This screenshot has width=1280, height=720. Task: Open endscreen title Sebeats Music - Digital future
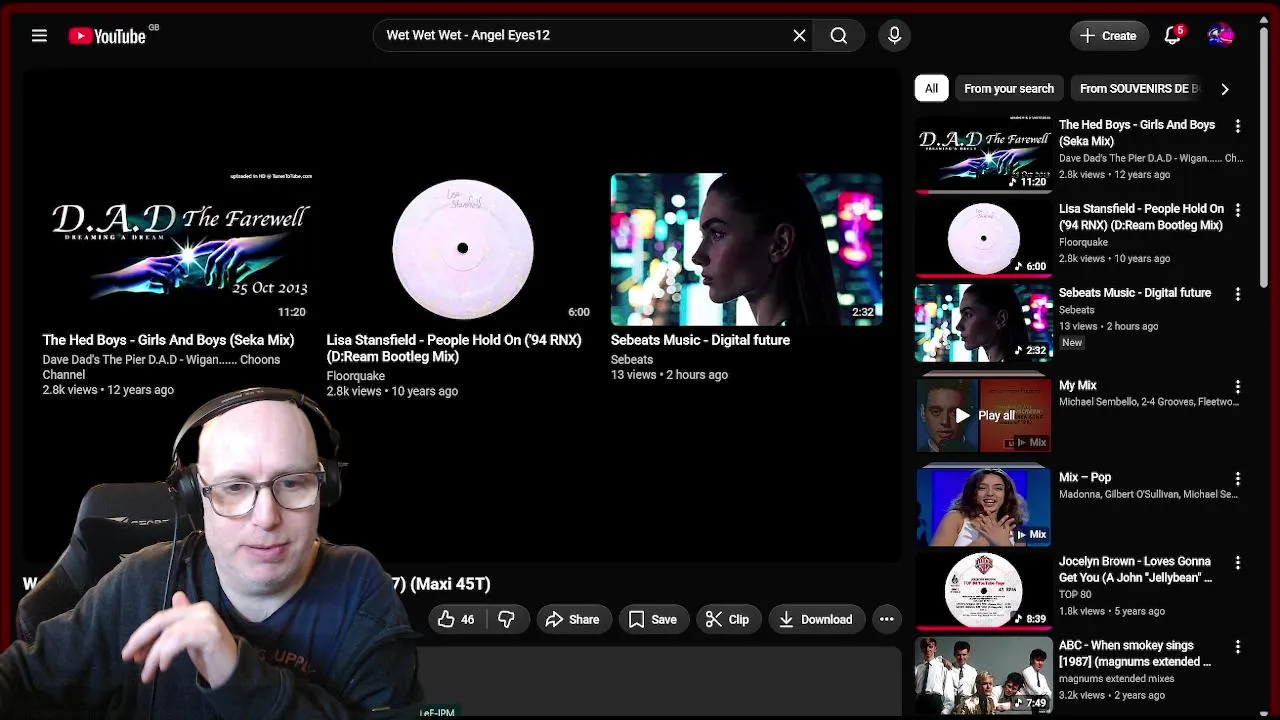(700, 340)
